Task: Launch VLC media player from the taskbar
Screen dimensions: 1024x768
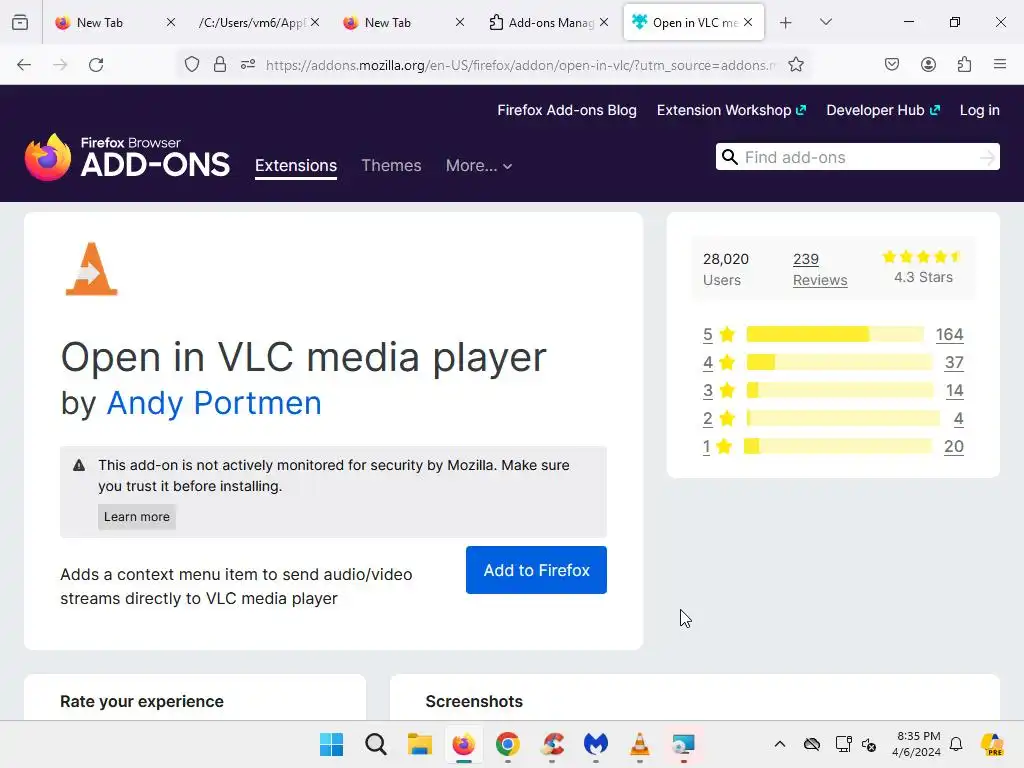Action: point(639,744)
